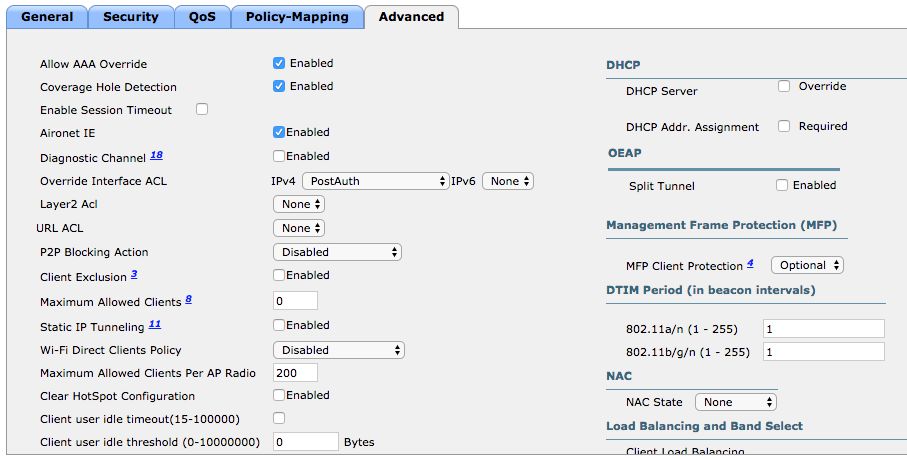Expand Wi-Fi Direct Clients Policy dropdown
This screenshot has width=907, height=460.
pos(339,350)
